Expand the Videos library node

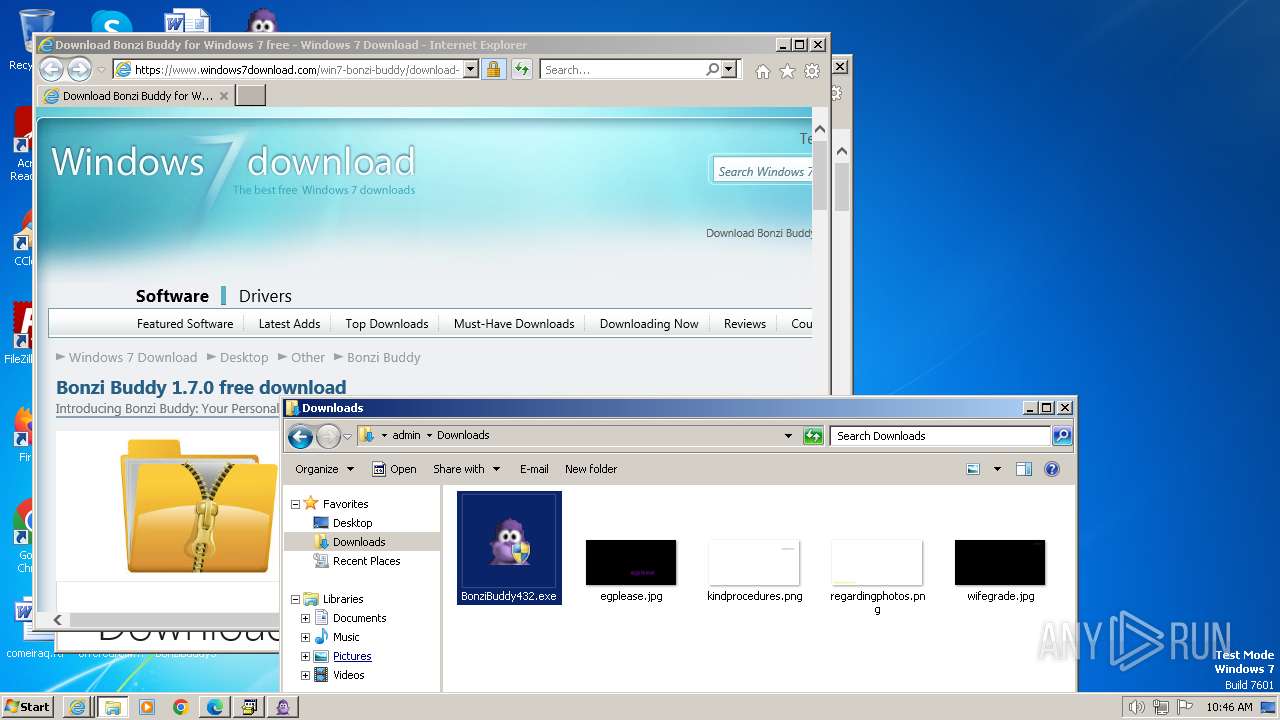pos(305,675)
